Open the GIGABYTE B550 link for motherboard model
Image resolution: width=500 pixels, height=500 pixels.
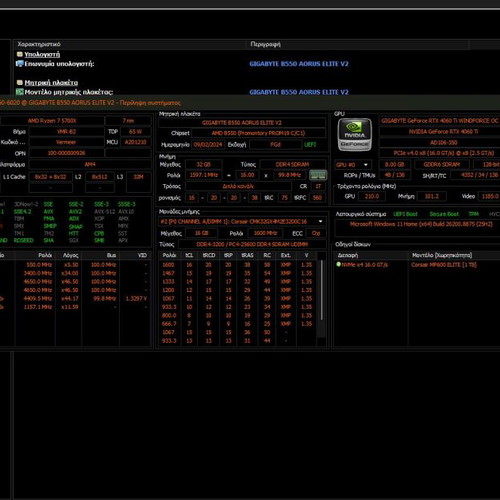[x=299, y=92]
